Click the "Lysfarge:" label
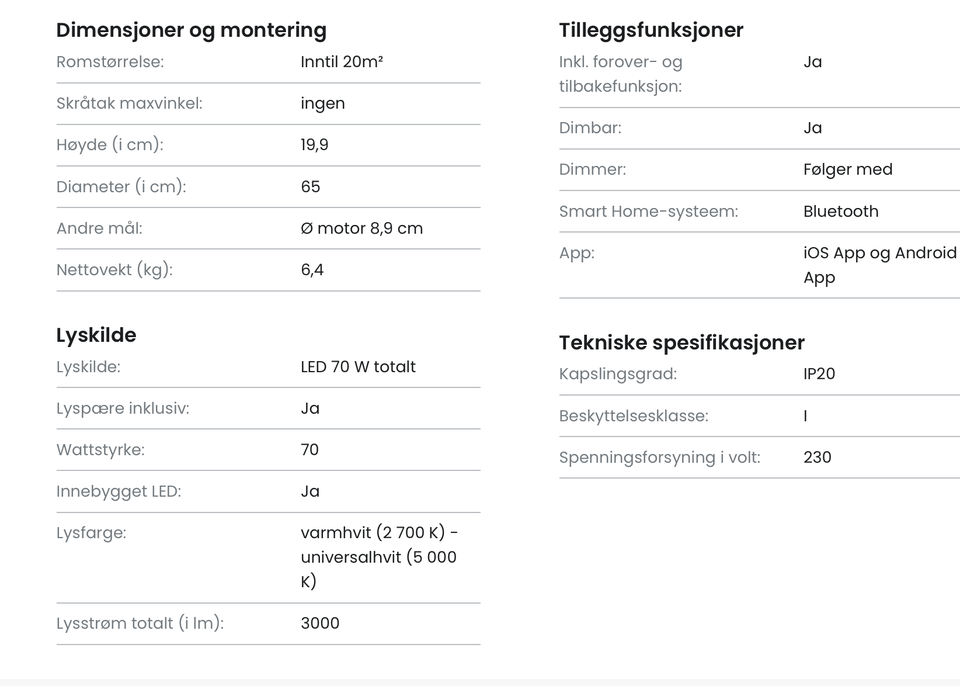Image resolution: width=960 pixels, height=686 pixels. (x=91, y=533)
